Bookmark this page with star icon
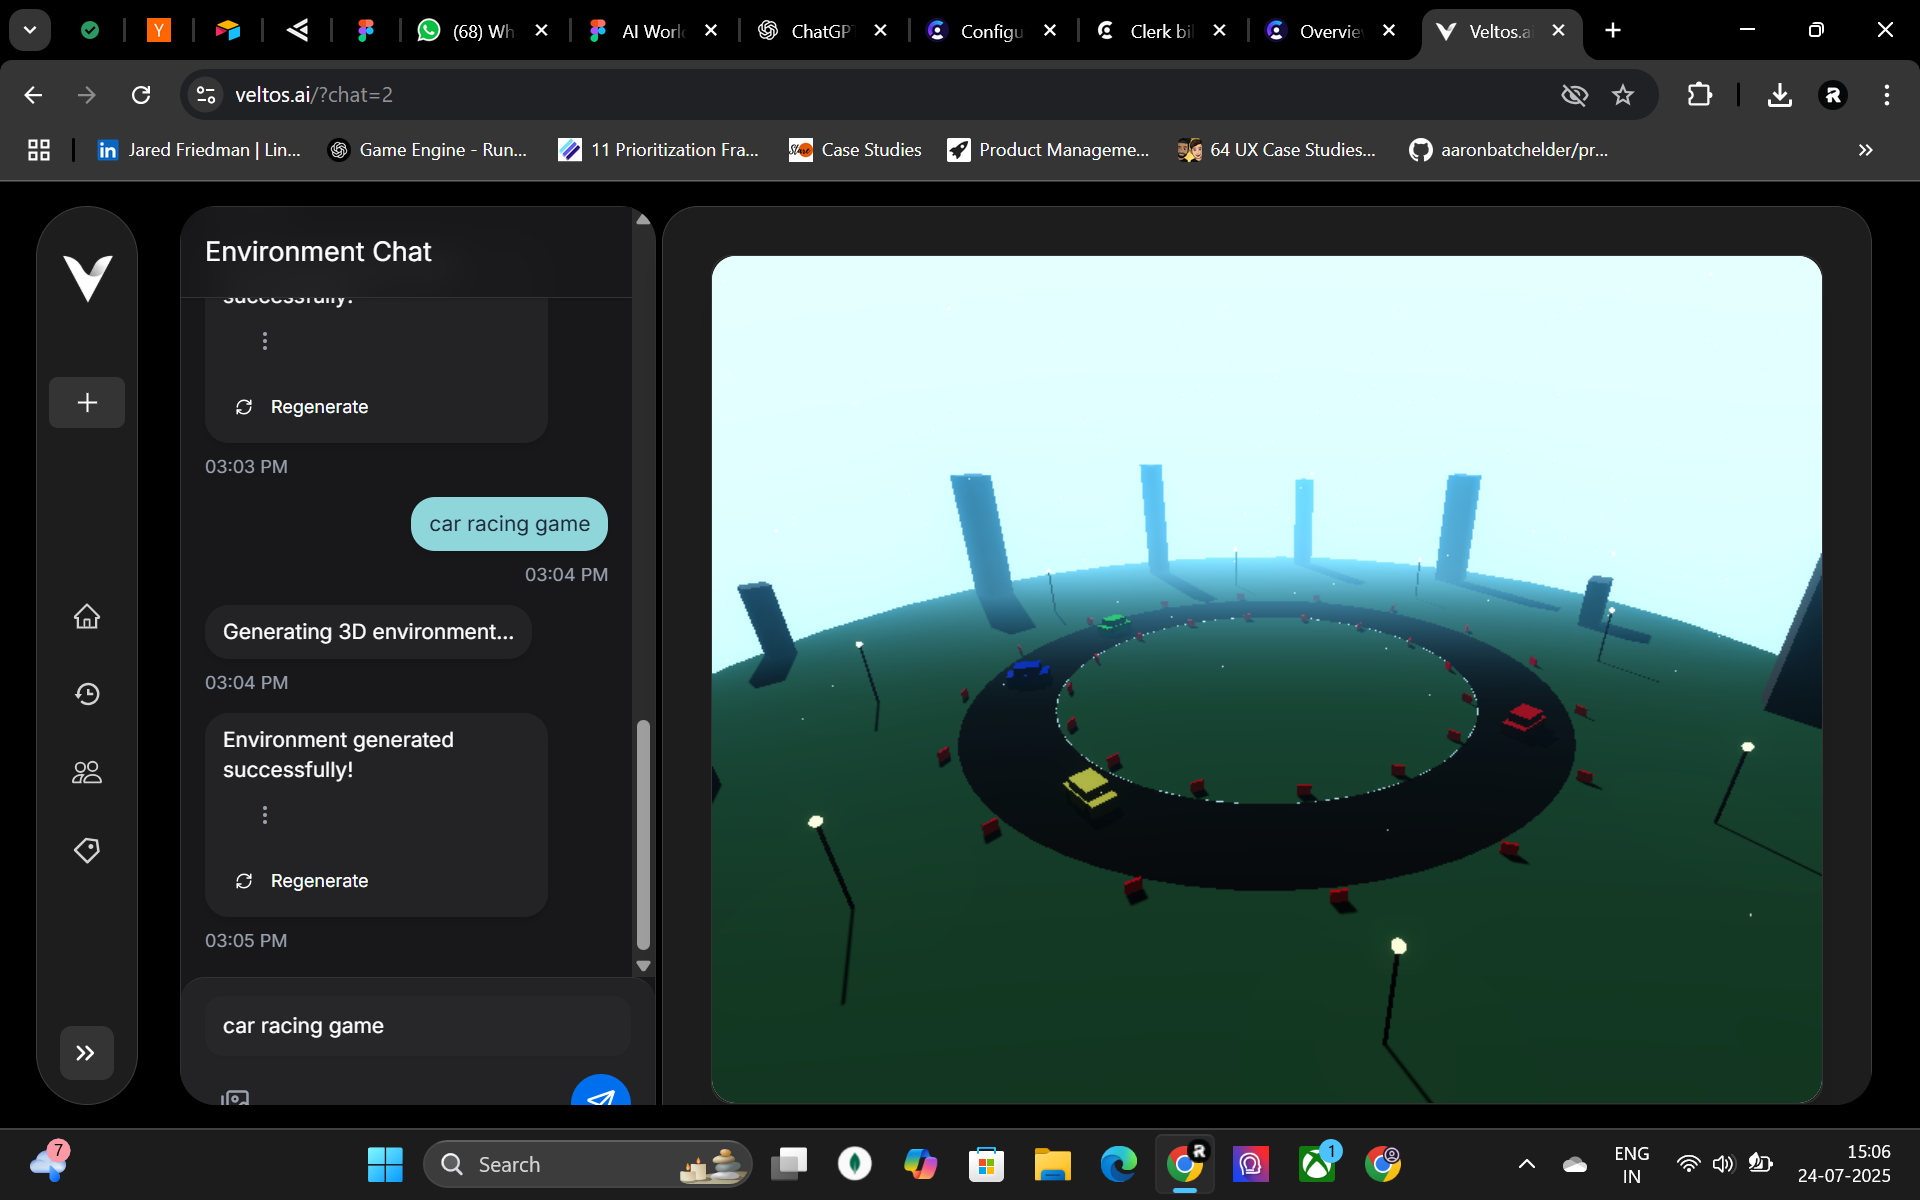Image resolution: width=1920 pixels, height=1200 pixels. (1622, 95)
